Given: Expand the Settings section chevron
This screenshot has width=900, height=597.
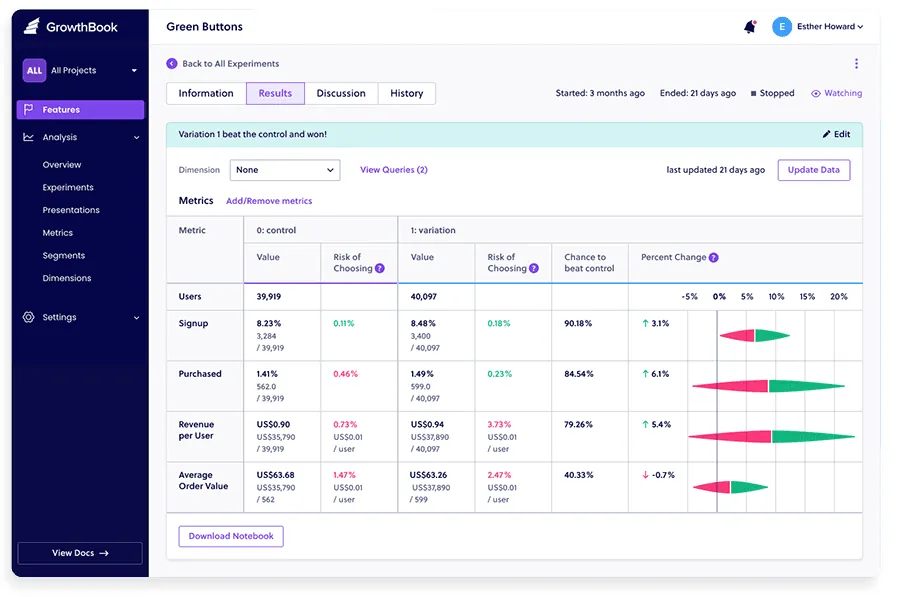Looking at the screenshot, I should click(137, 317).
